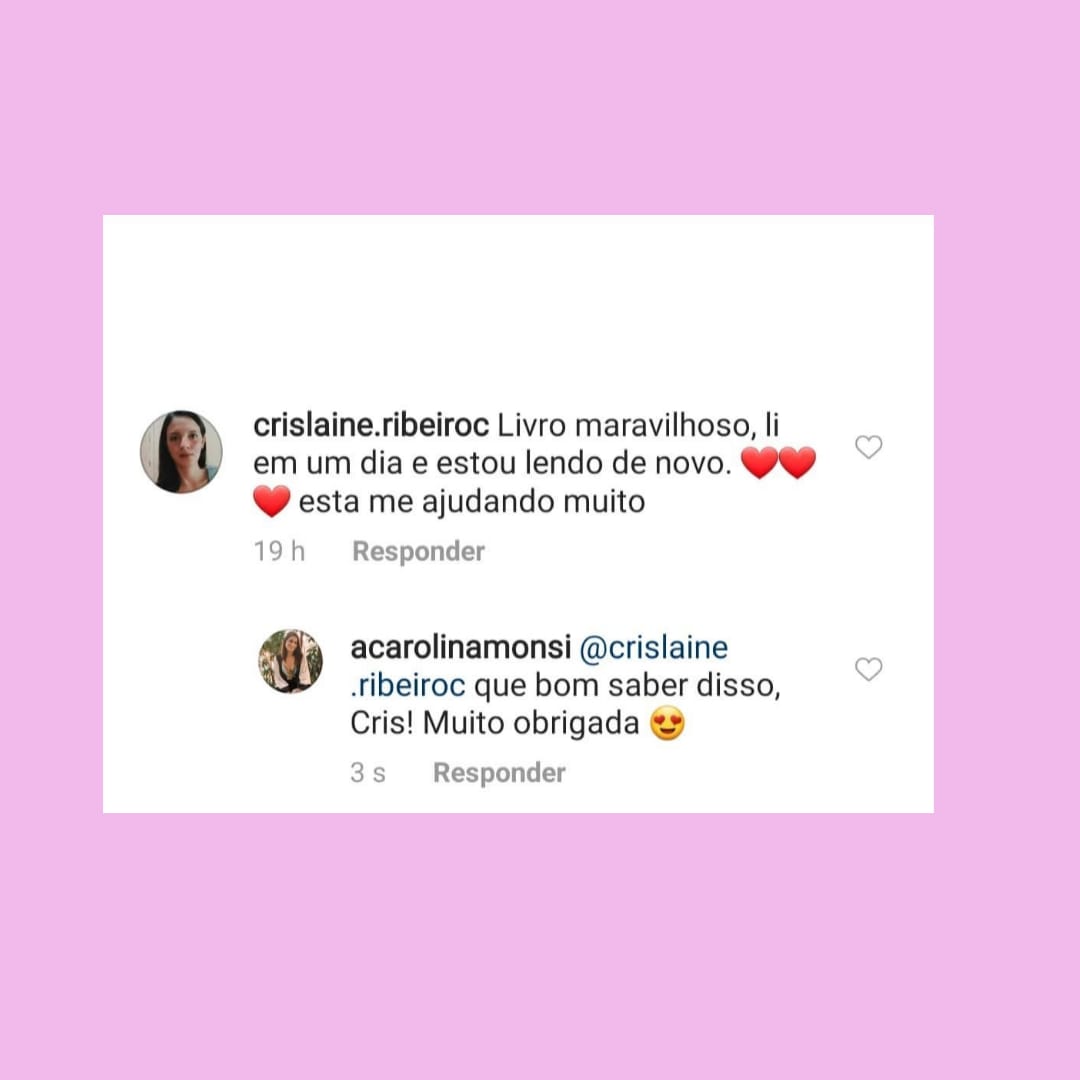The width and height of the screenshot is (1080, 1080).
Task: Click the crislaine.ribeiroc username
Action: (x=371, y=425)
